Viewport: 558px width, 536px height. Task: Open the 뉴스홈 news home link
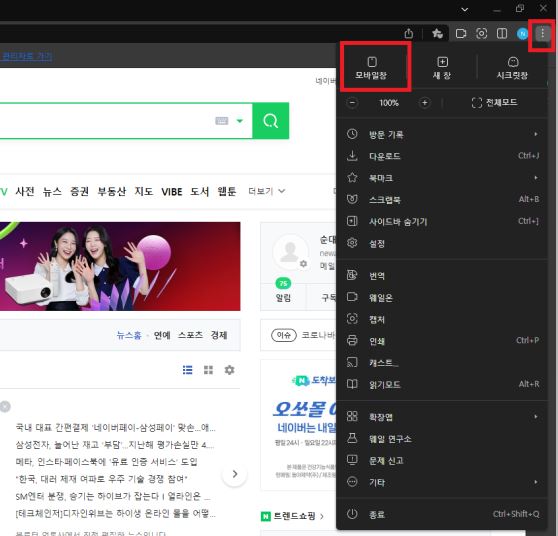pos(129,335)
